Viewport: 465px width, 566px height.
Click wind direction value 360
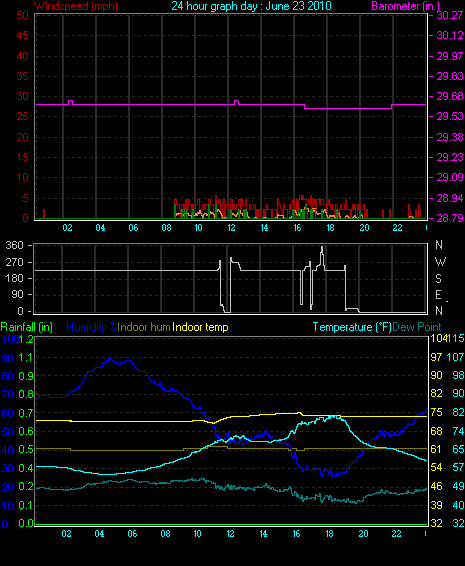tap(14, 245)
